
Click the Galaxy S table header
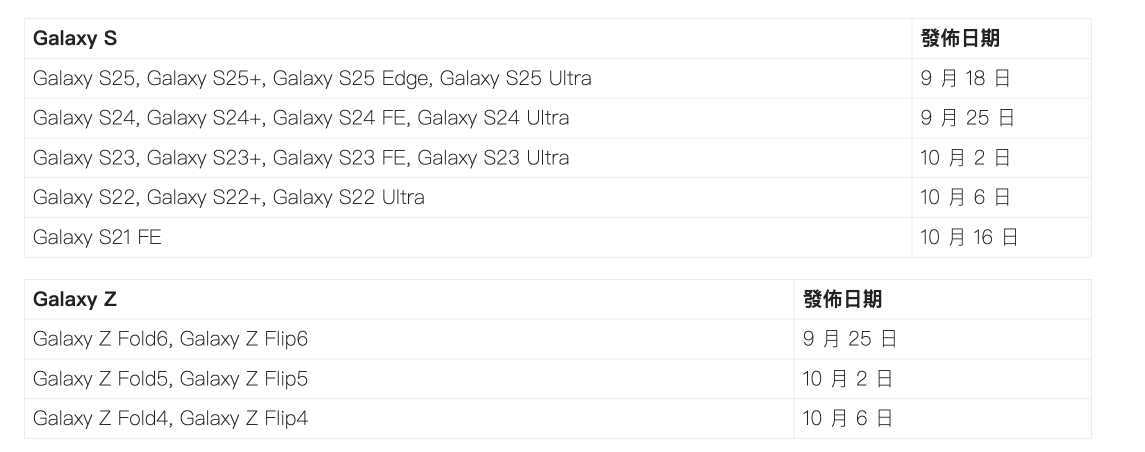tap(75, 39)
